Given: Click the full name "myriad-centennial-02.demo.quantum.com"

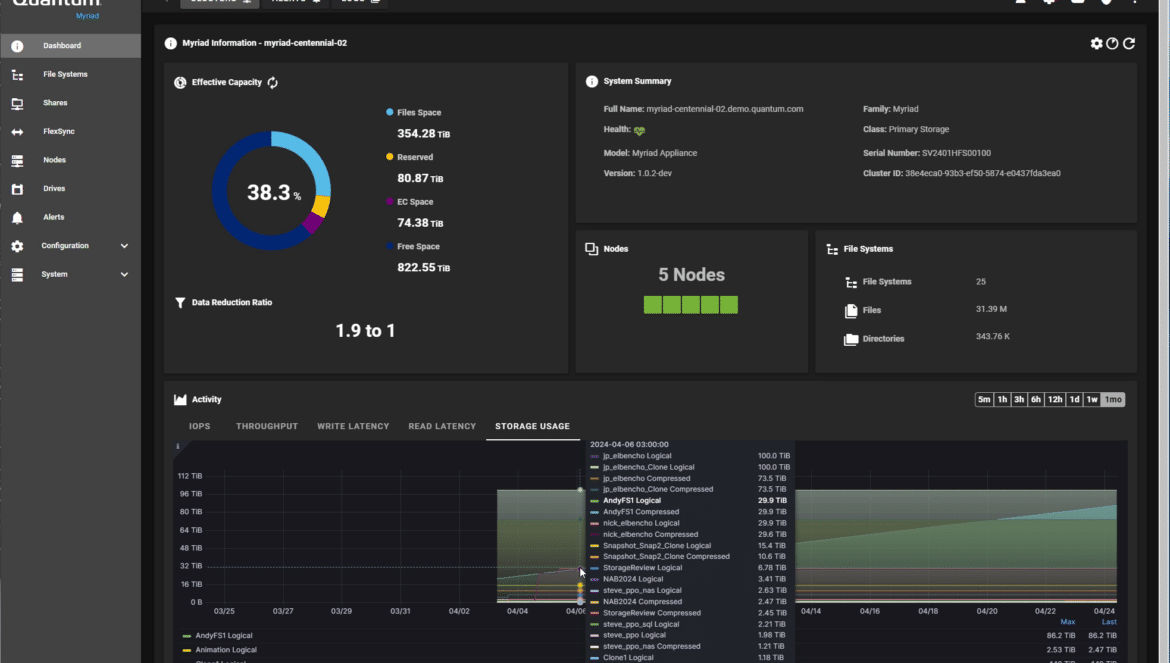Looking at the screenshot, I should pyautogui.click(x=725, y=109).
